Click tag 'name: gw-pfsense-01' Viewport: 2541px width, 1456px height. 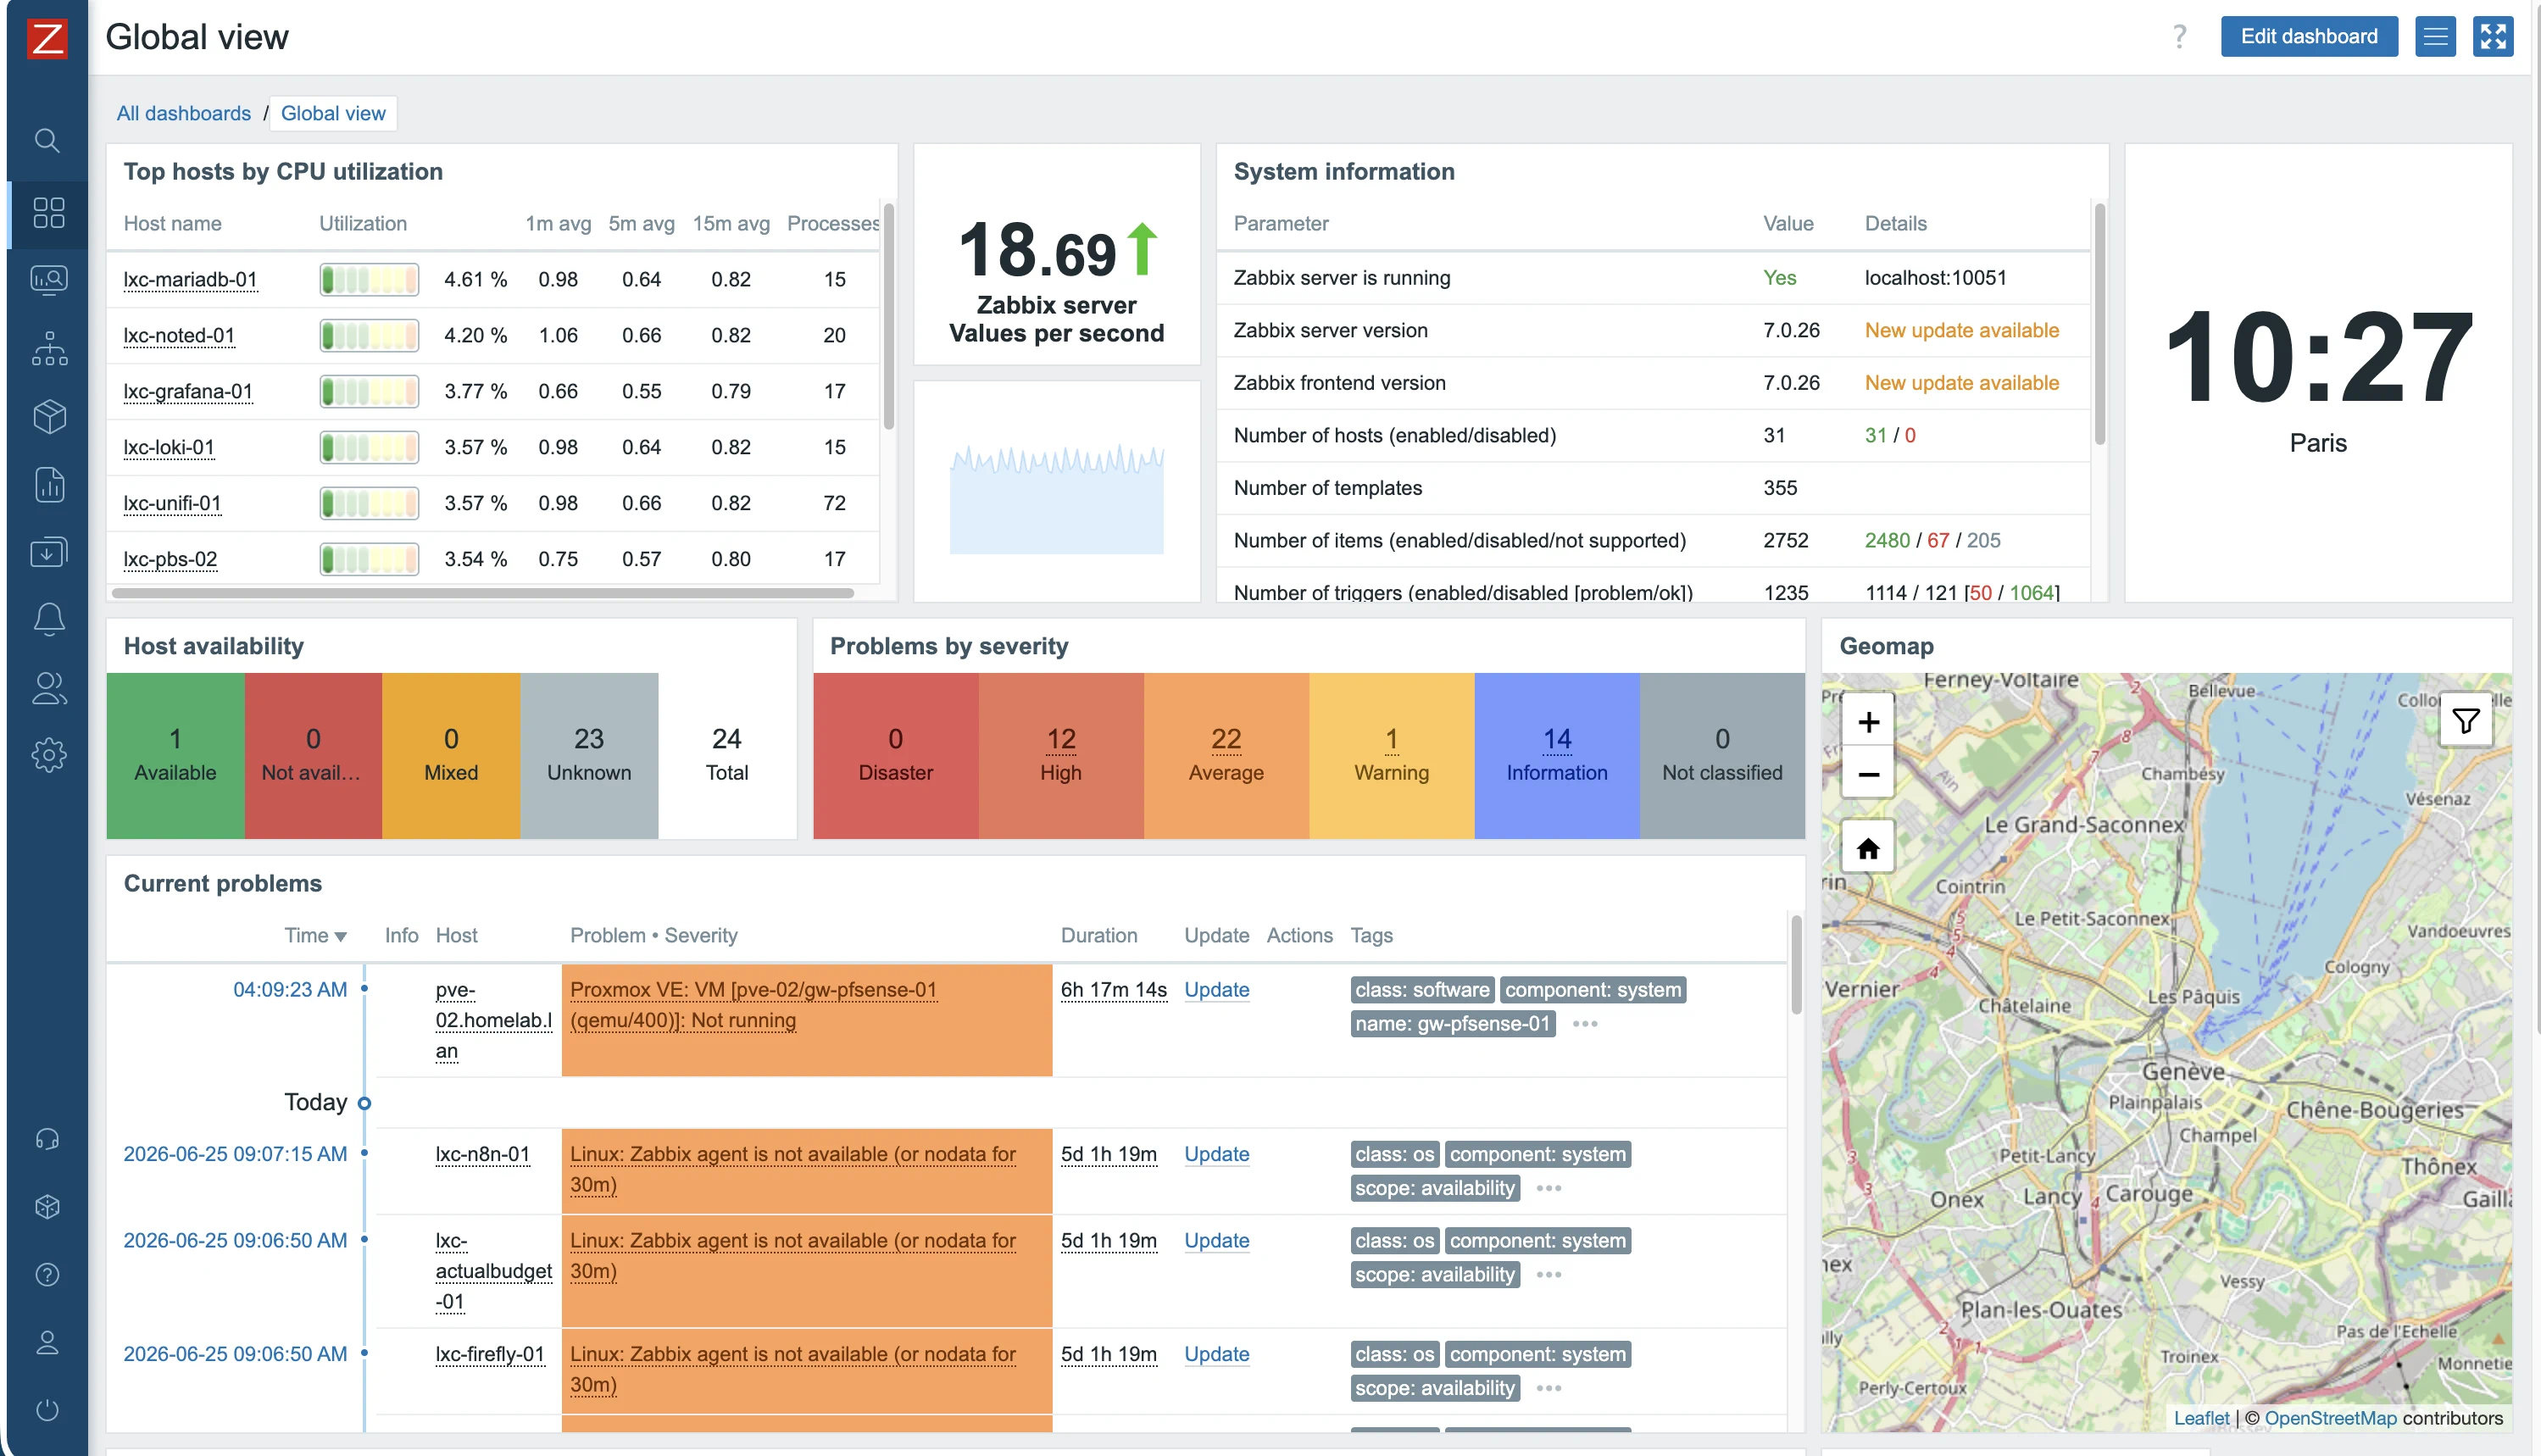1452,1023
